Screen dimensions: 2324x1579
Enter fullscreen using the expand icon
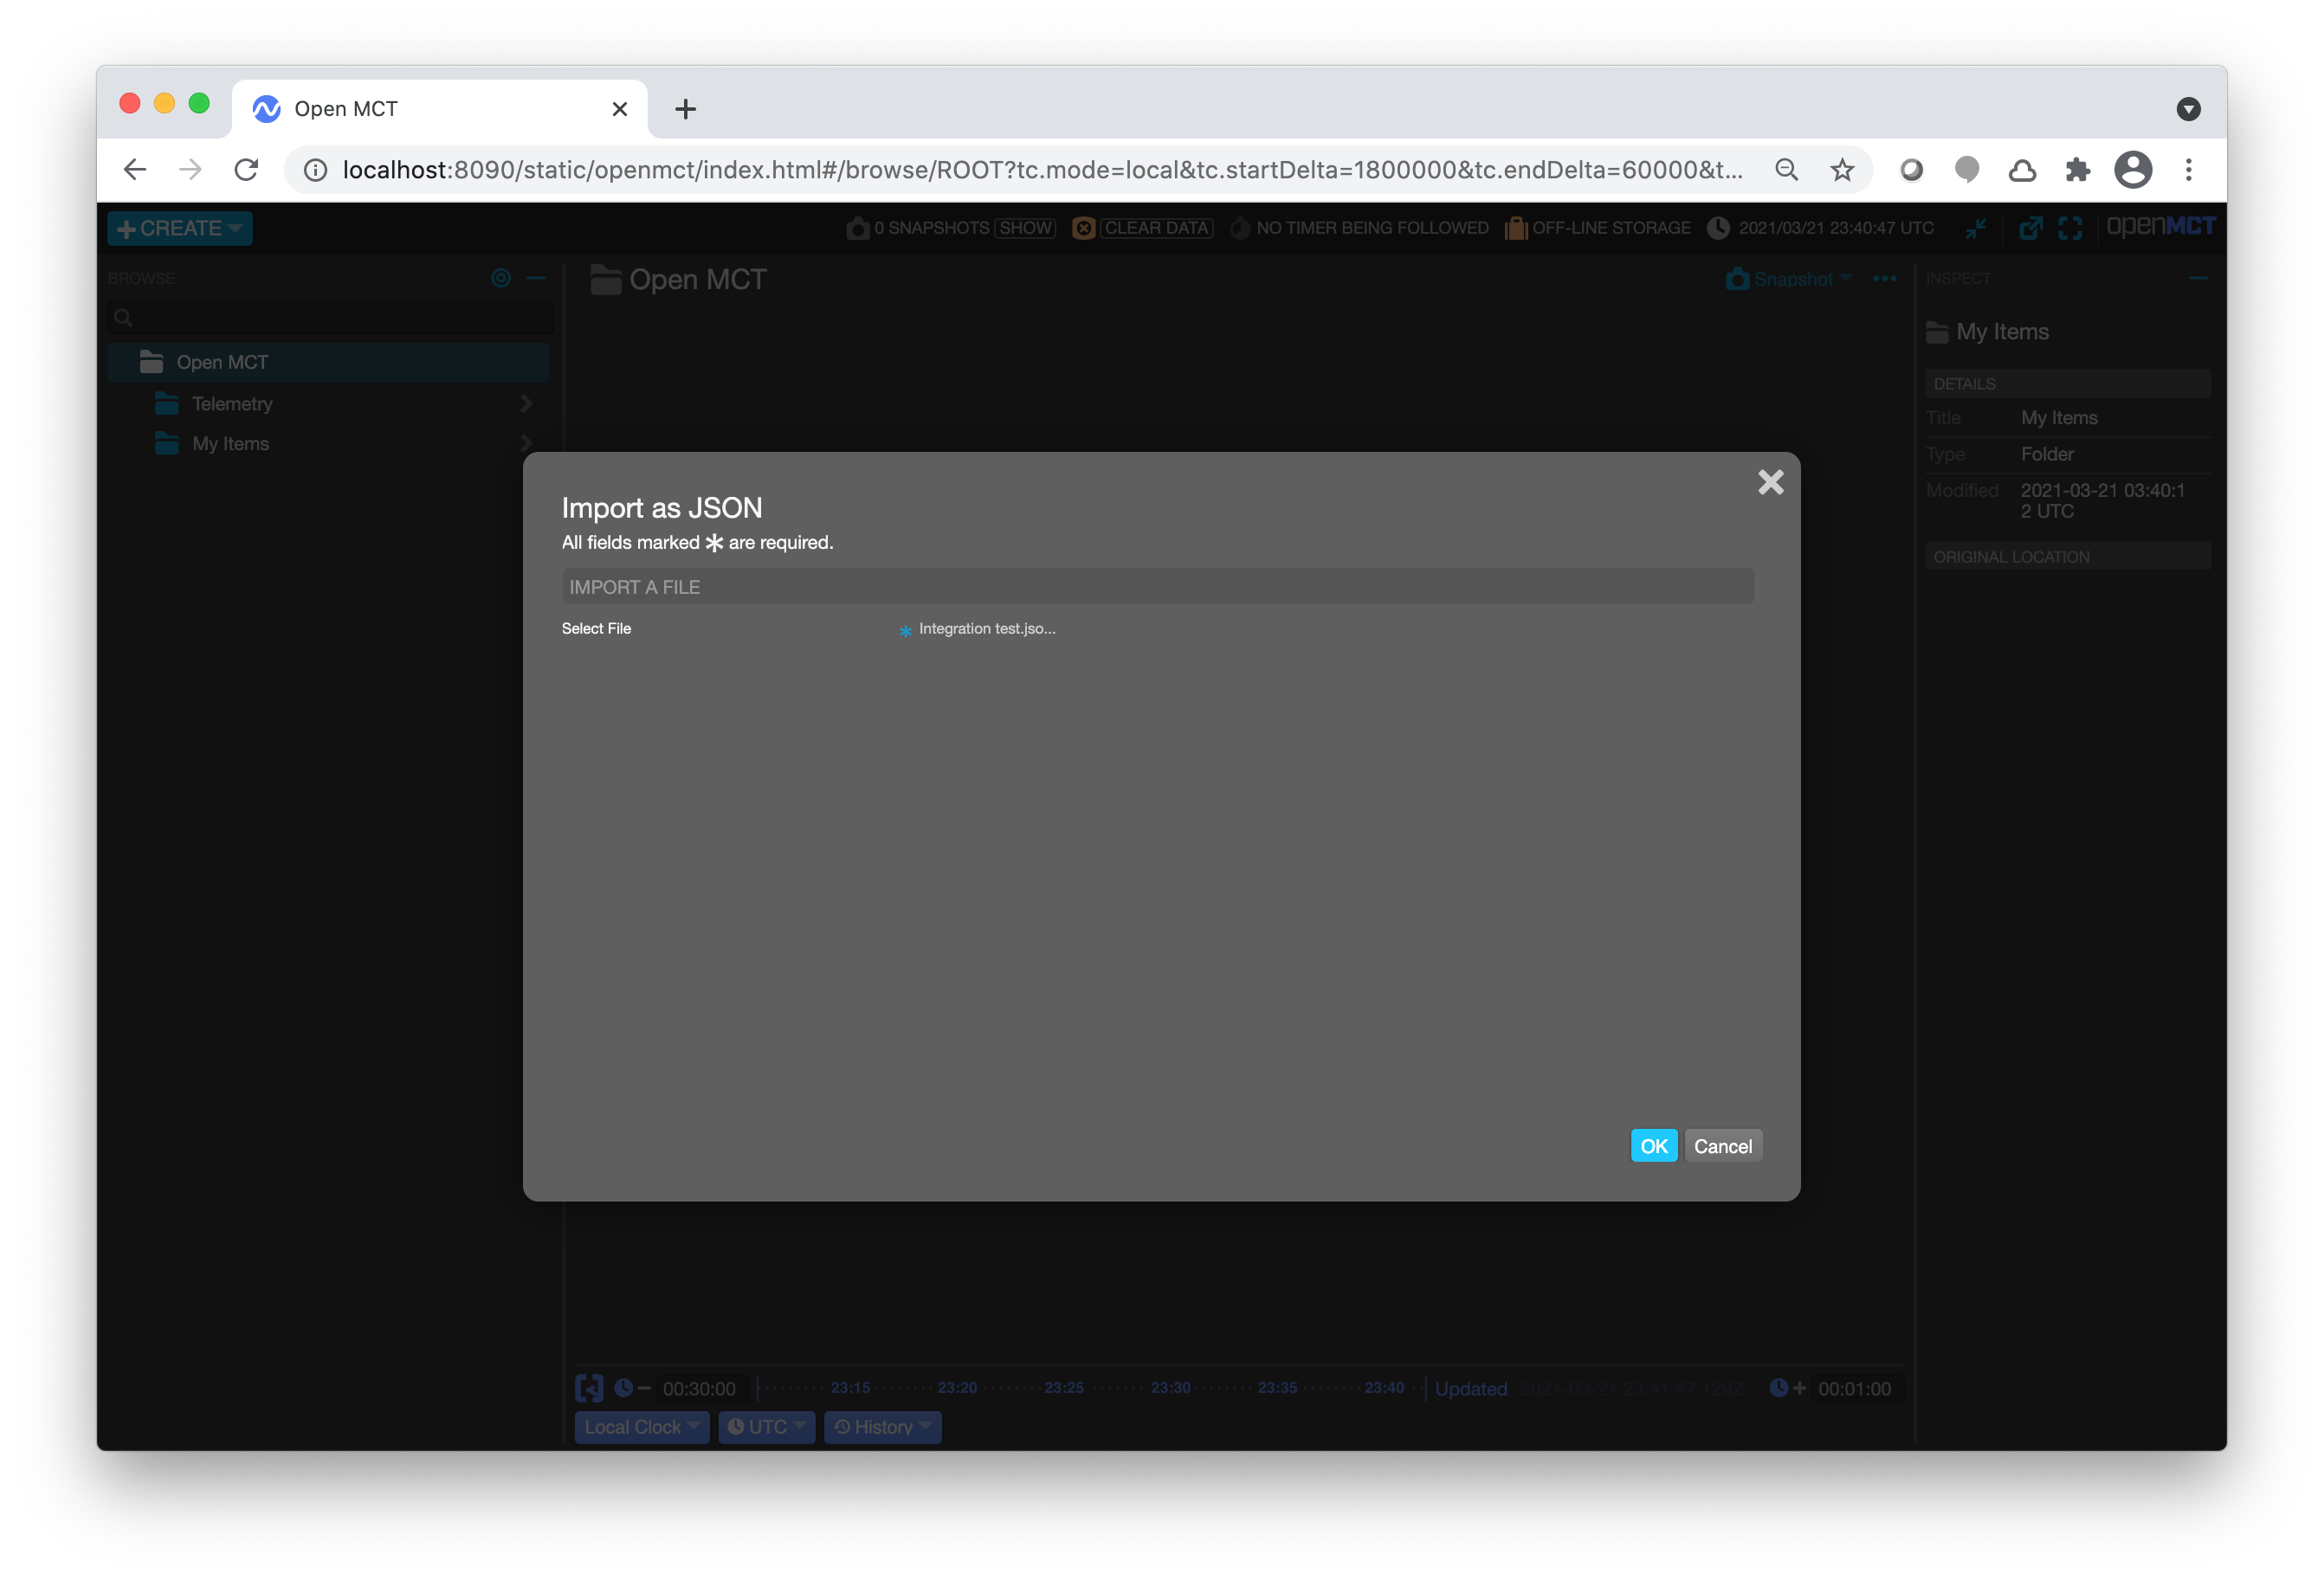(2071, 228)
